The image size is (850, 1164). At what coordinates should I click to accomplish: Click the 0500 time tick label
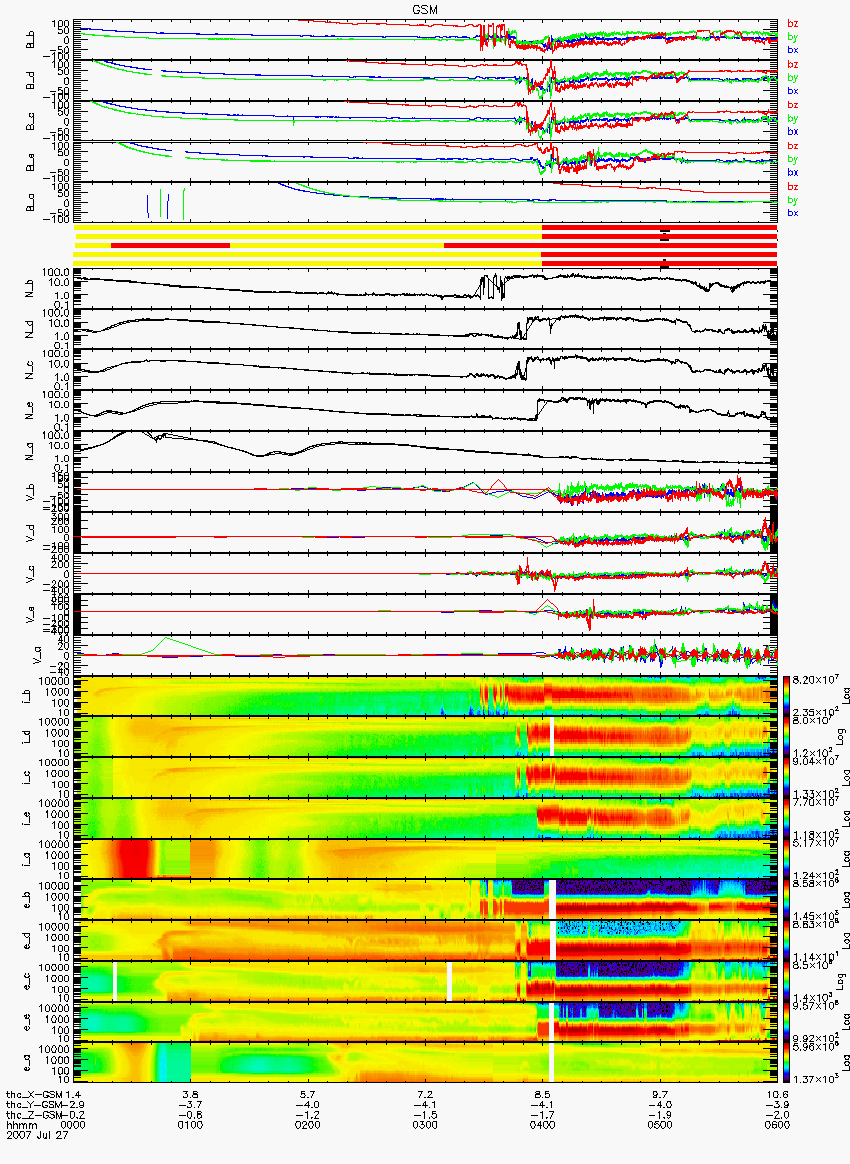659,1125
